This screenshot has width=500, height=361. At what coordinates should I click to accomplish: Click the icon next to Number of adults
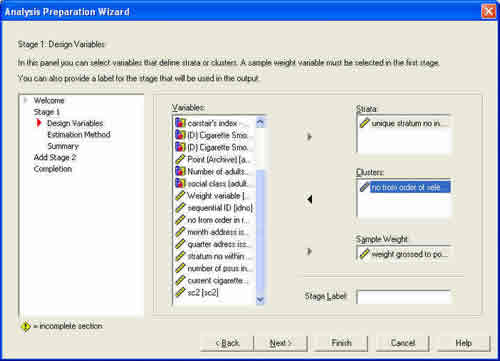(180, 171)
